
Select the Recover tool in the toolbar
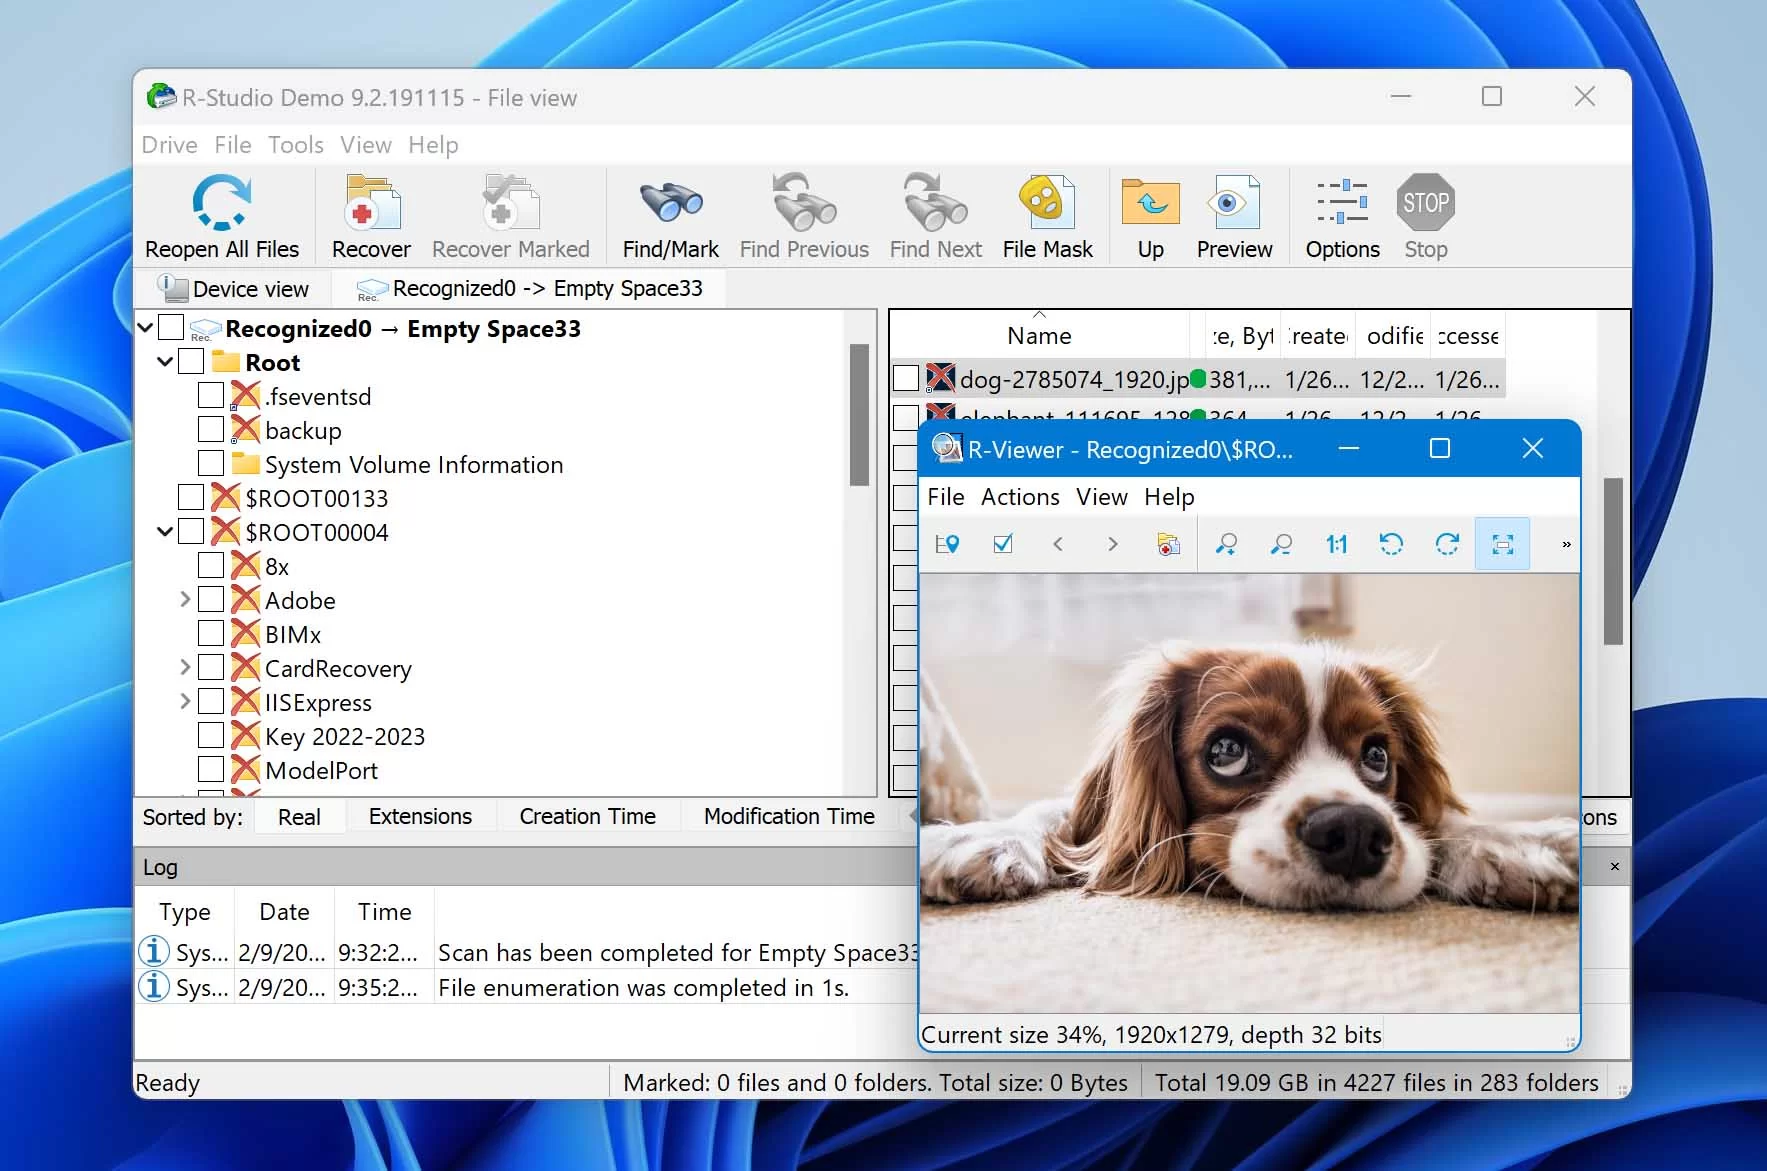370,215
